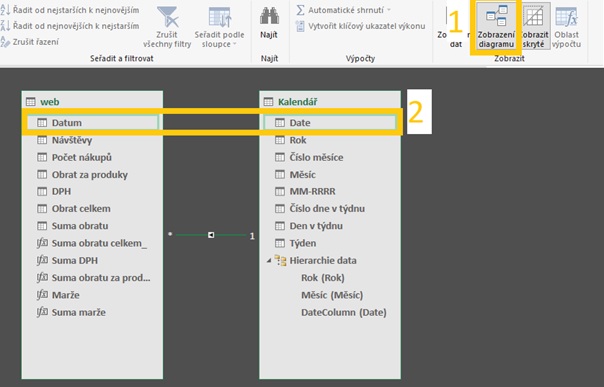Clear all filters with Zrušit všechny filtry
This screenshot has height=387, width=604.
tap(167, 26)
